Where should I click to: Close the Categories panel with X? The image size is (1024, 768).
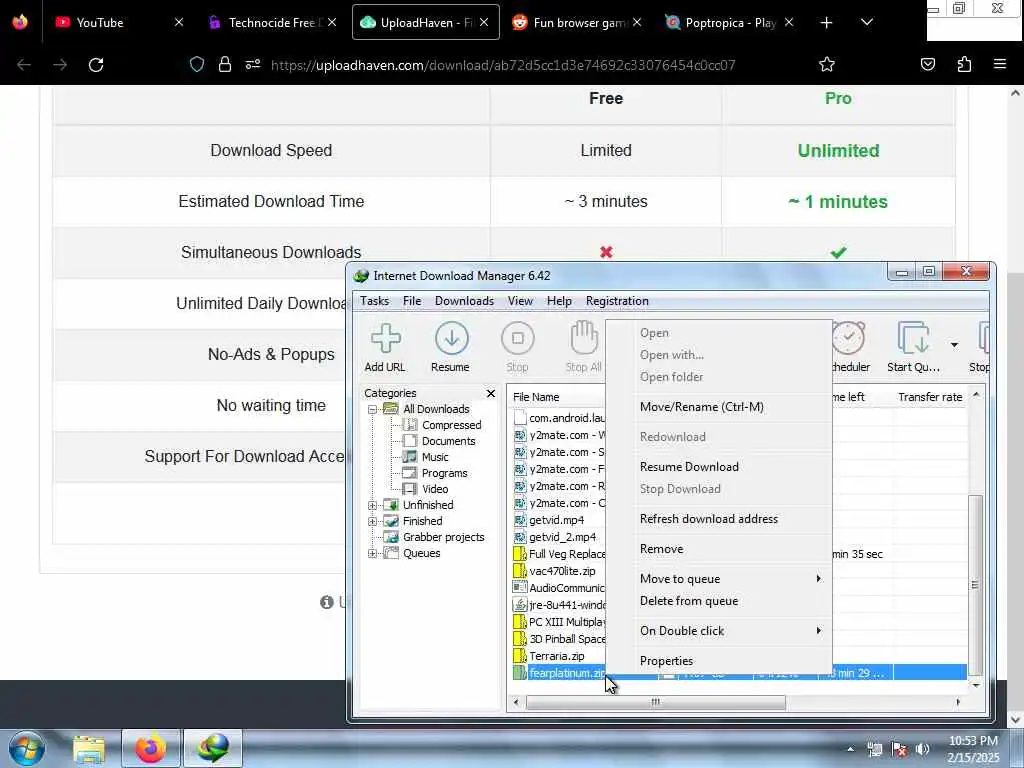coord(491,393)
